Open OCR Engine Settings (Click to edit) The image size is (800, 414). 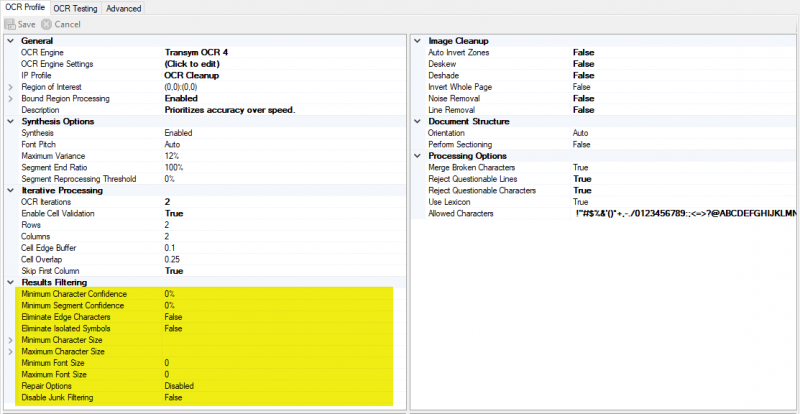point(192,64)
